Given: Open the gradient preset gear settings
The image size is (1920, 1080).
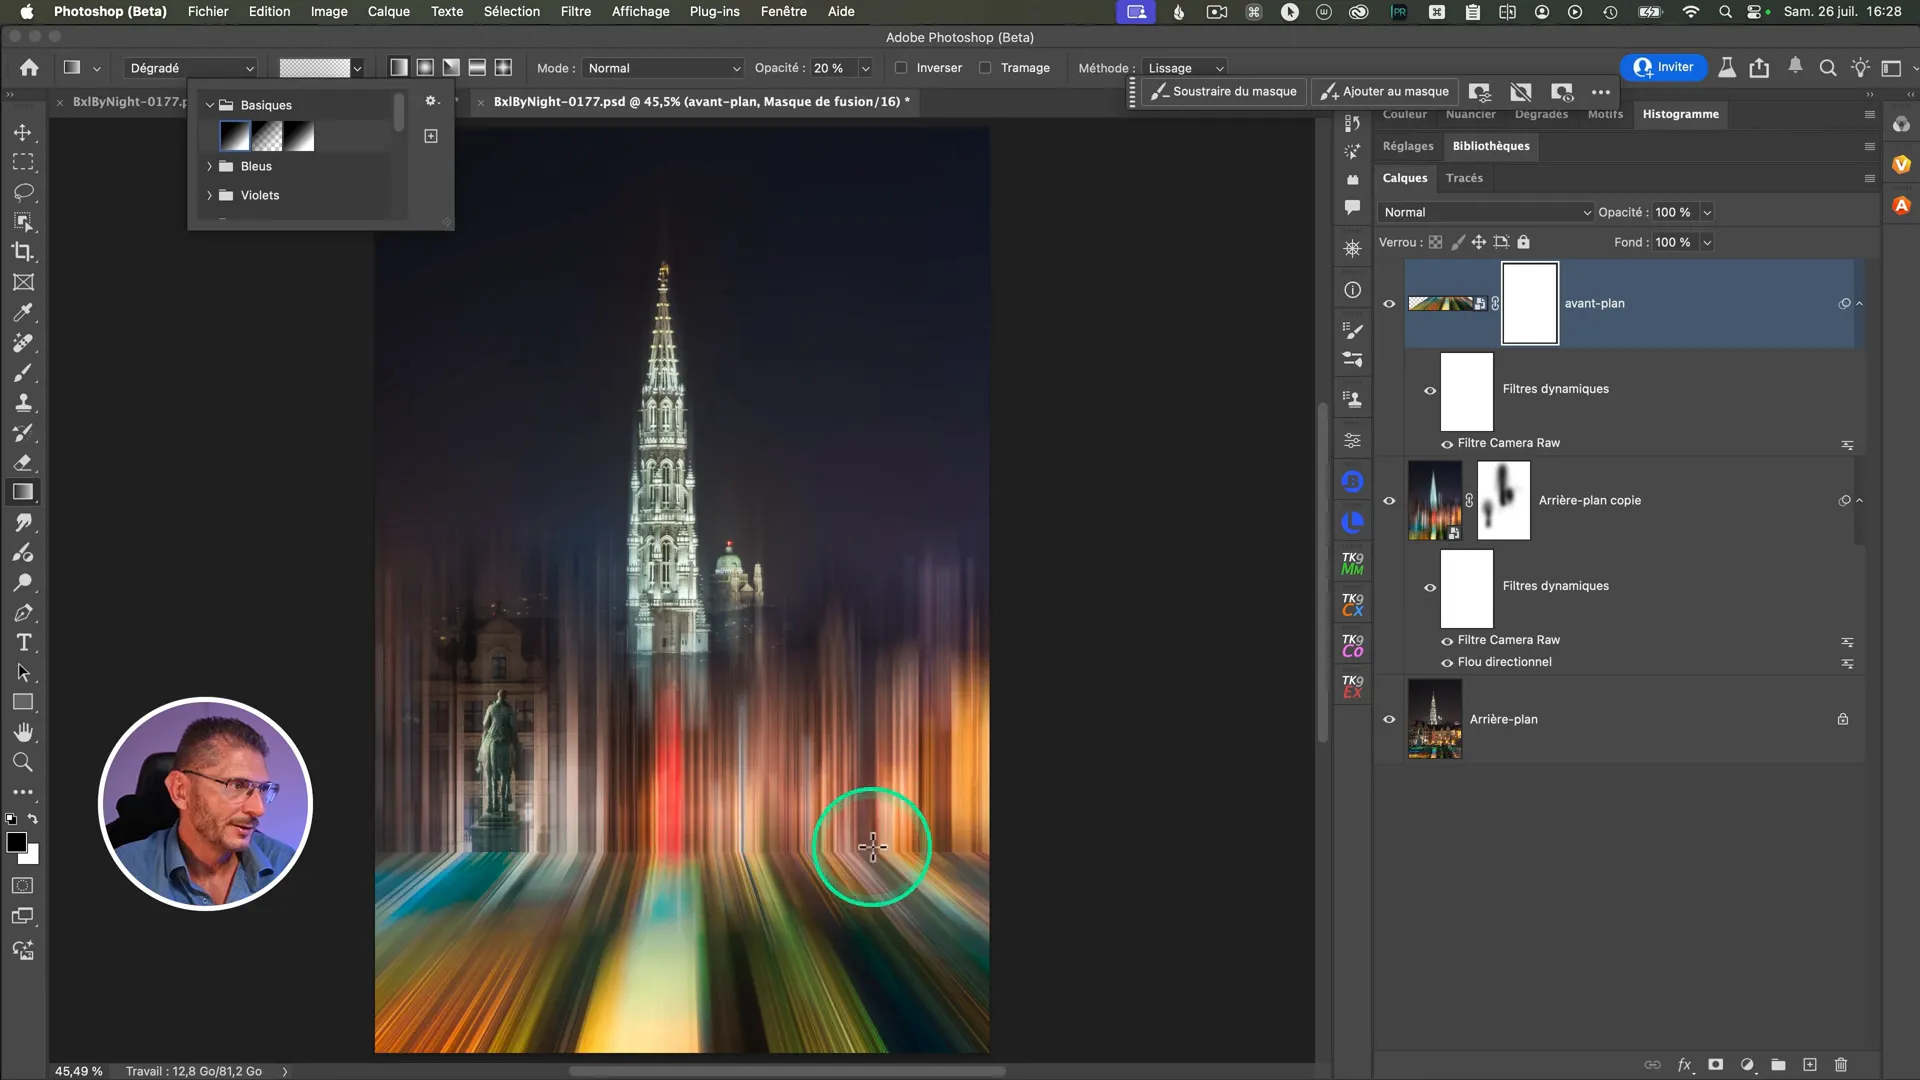Looking at the screenshot, I should (x=432, y=101).
